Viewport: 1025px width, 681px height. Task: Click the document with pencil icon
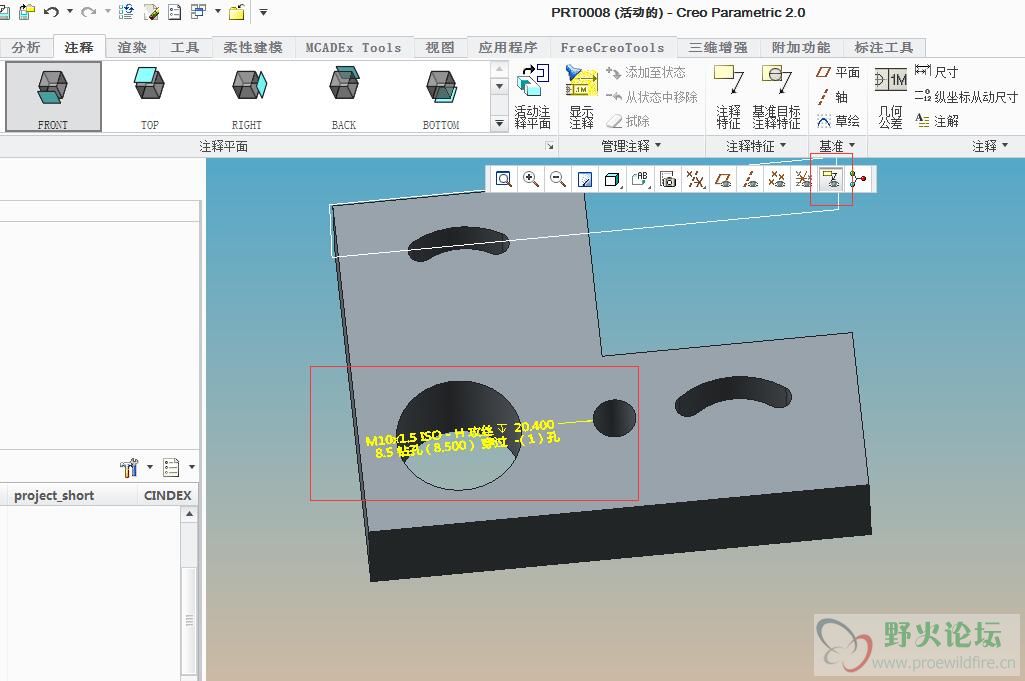pos(152,11)
